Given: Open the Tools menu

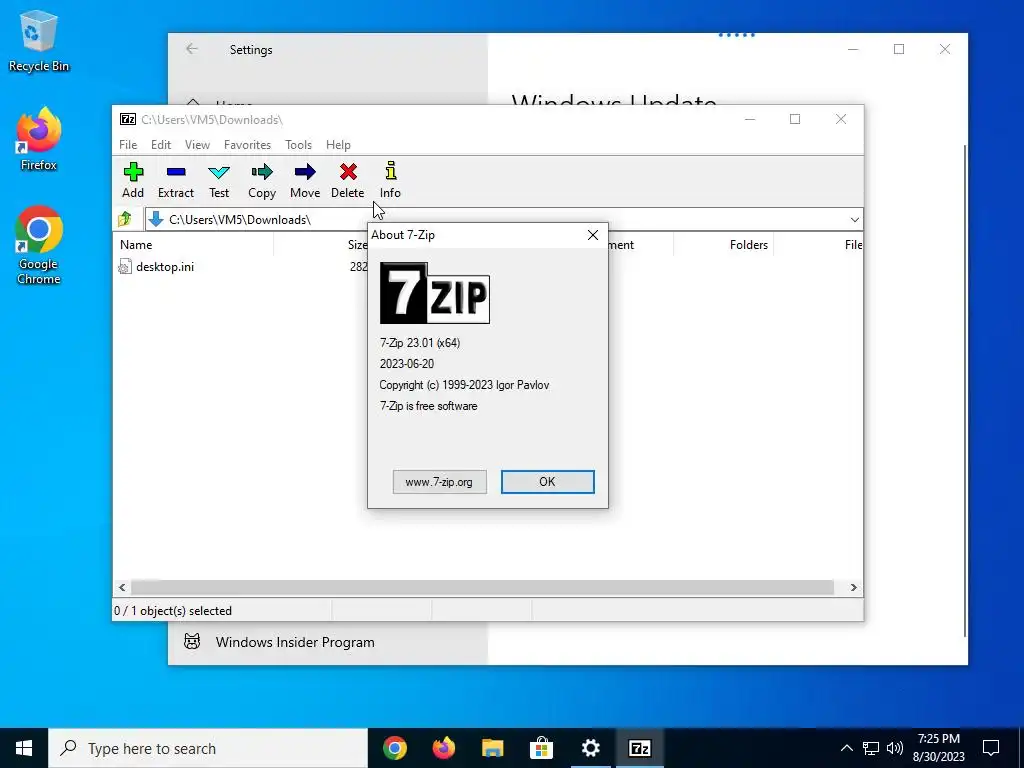Looking at the screenshot, I should tap(298, 145).
